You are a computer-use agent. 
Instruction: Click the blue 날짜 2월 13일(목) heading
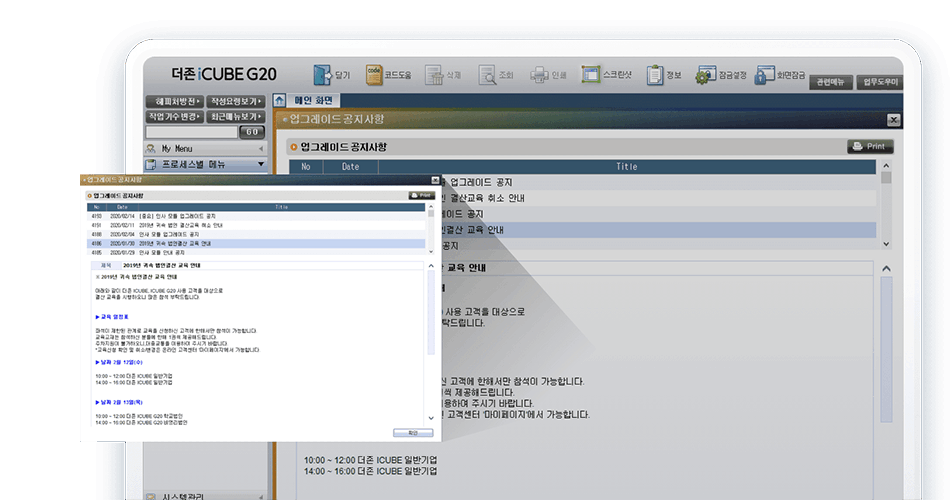[x=119, y=402]
